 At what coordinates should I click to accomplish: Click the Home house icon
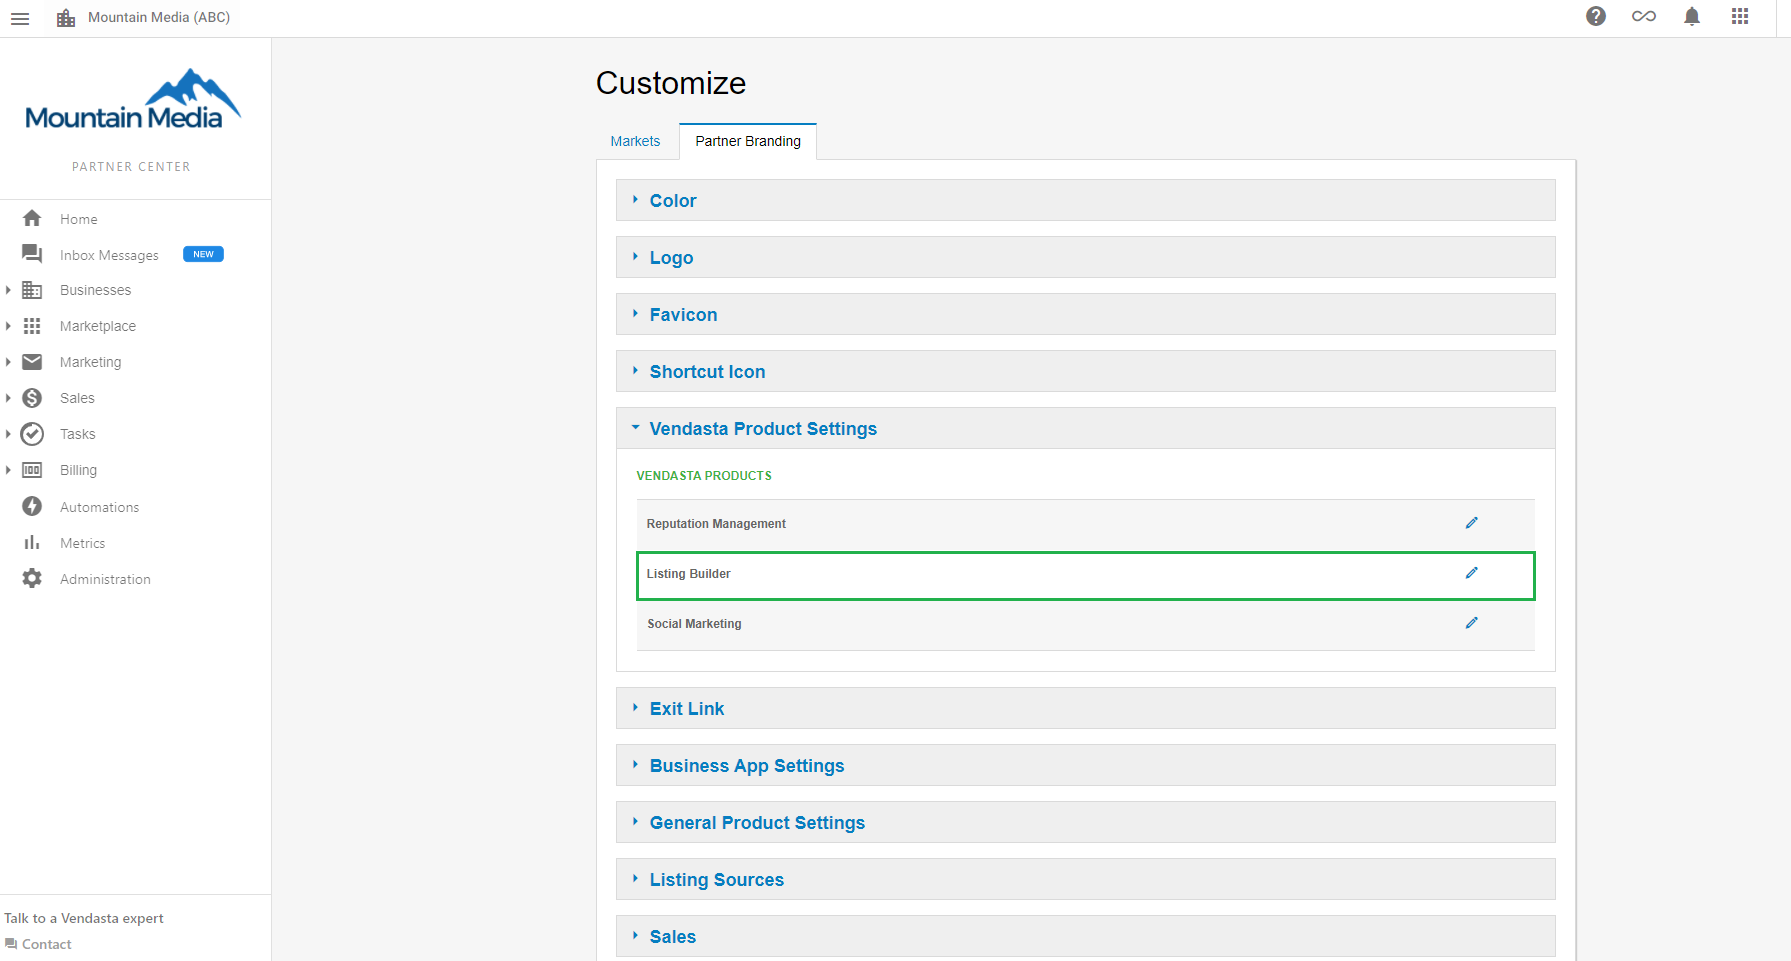(32, 218)
